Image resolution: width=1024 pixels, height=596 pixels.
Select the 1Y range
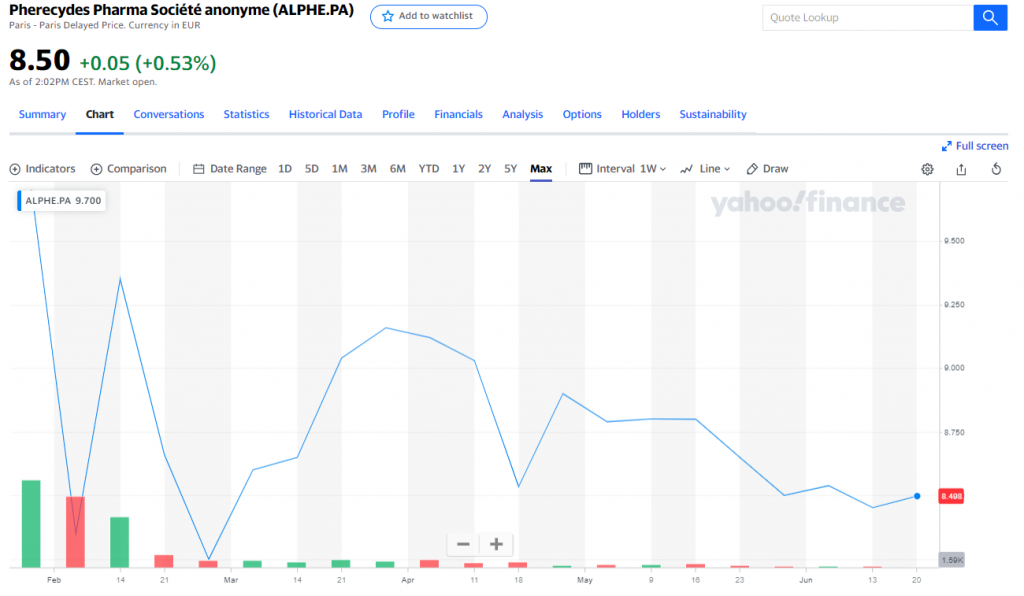[x=458, y=169]
